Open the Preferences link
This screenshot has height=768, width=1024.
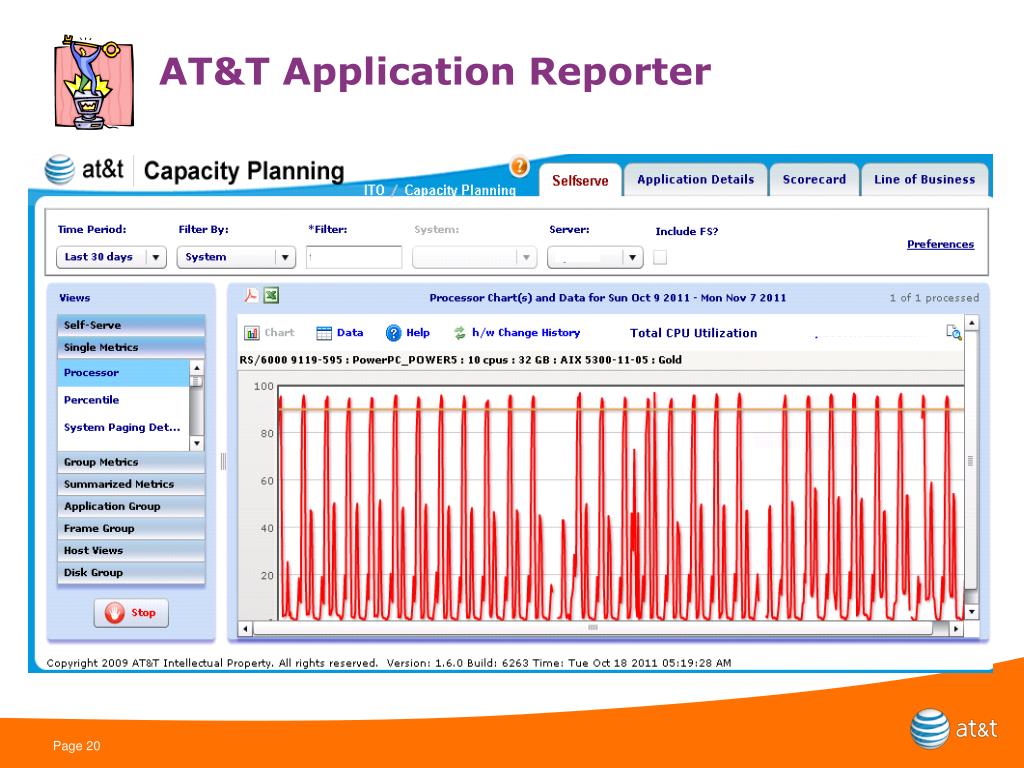pos(940,244)
